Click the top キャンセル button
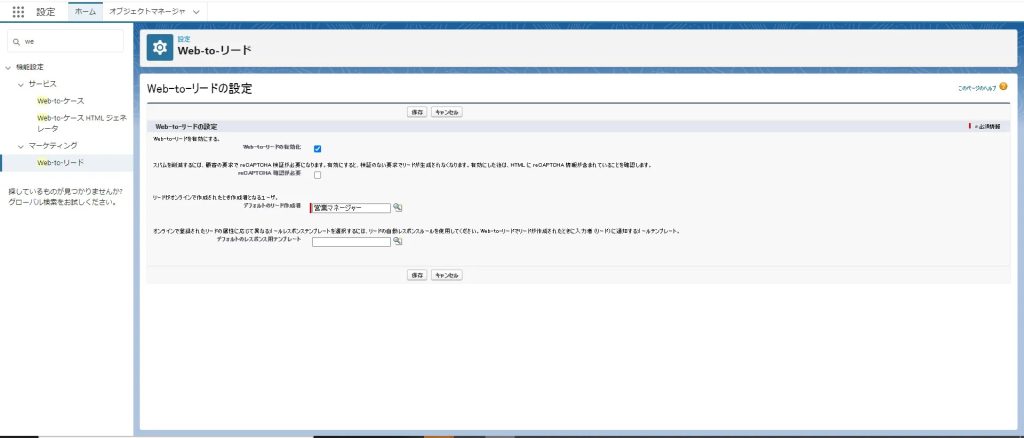Image resolution: width=1024 pixels, height=438 pixels. pos(447,112)
